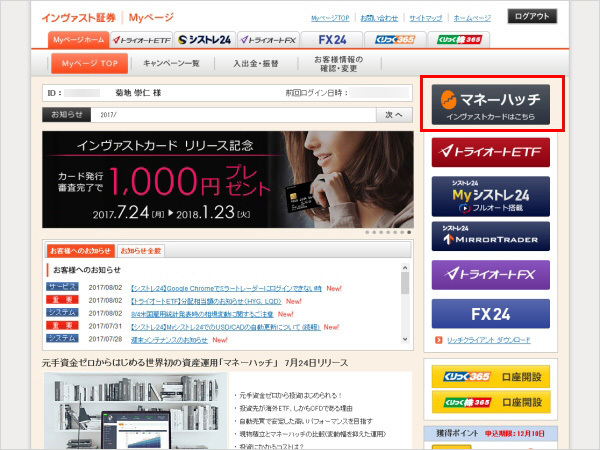
Task: Select the first carousel dot indicator
Action: point(367,232)
